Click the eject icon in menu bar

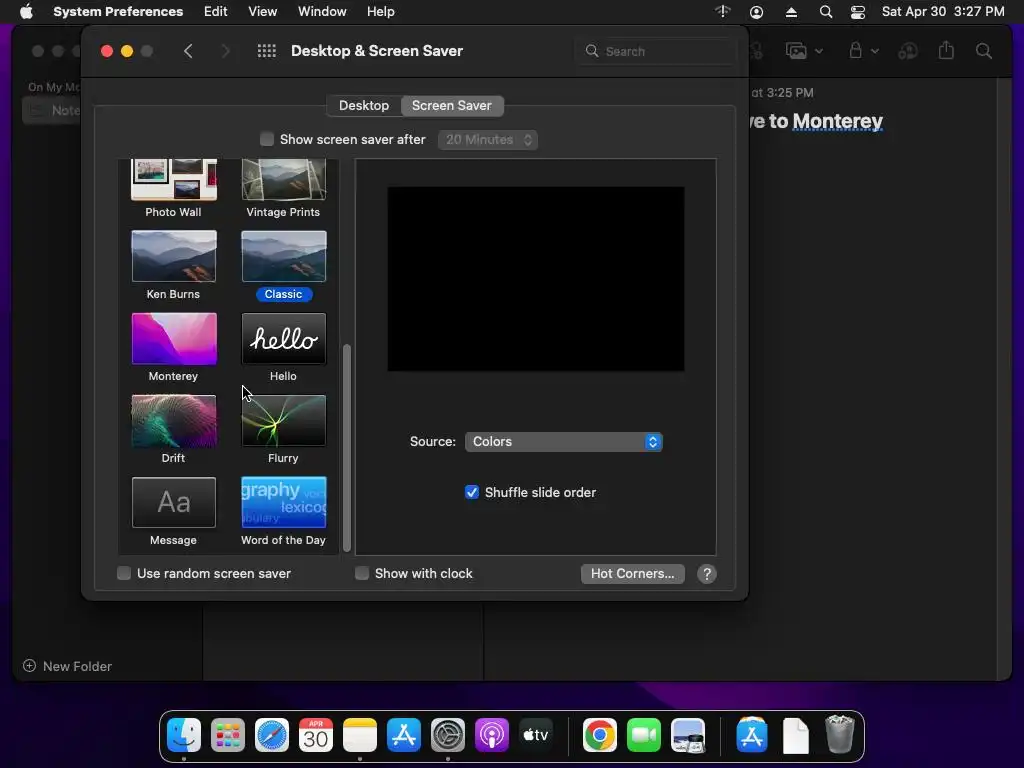[791, 12]
